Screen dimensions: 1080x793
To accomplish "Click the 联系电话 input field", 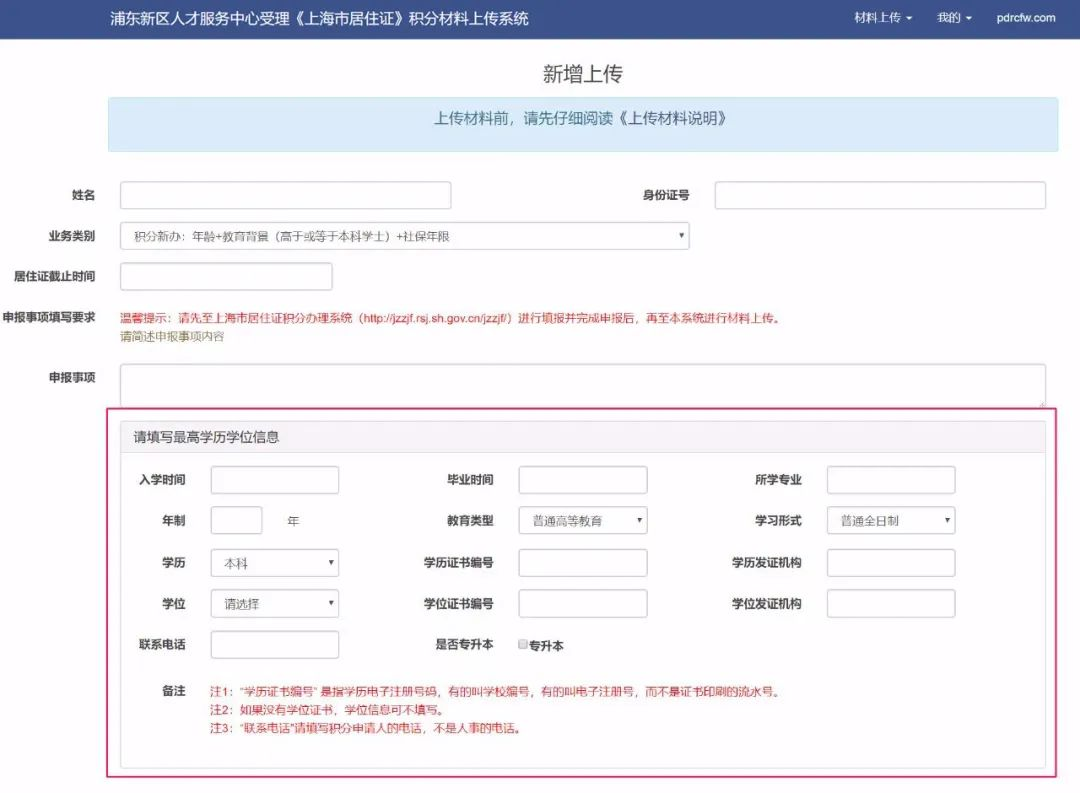I will point(274,645).
